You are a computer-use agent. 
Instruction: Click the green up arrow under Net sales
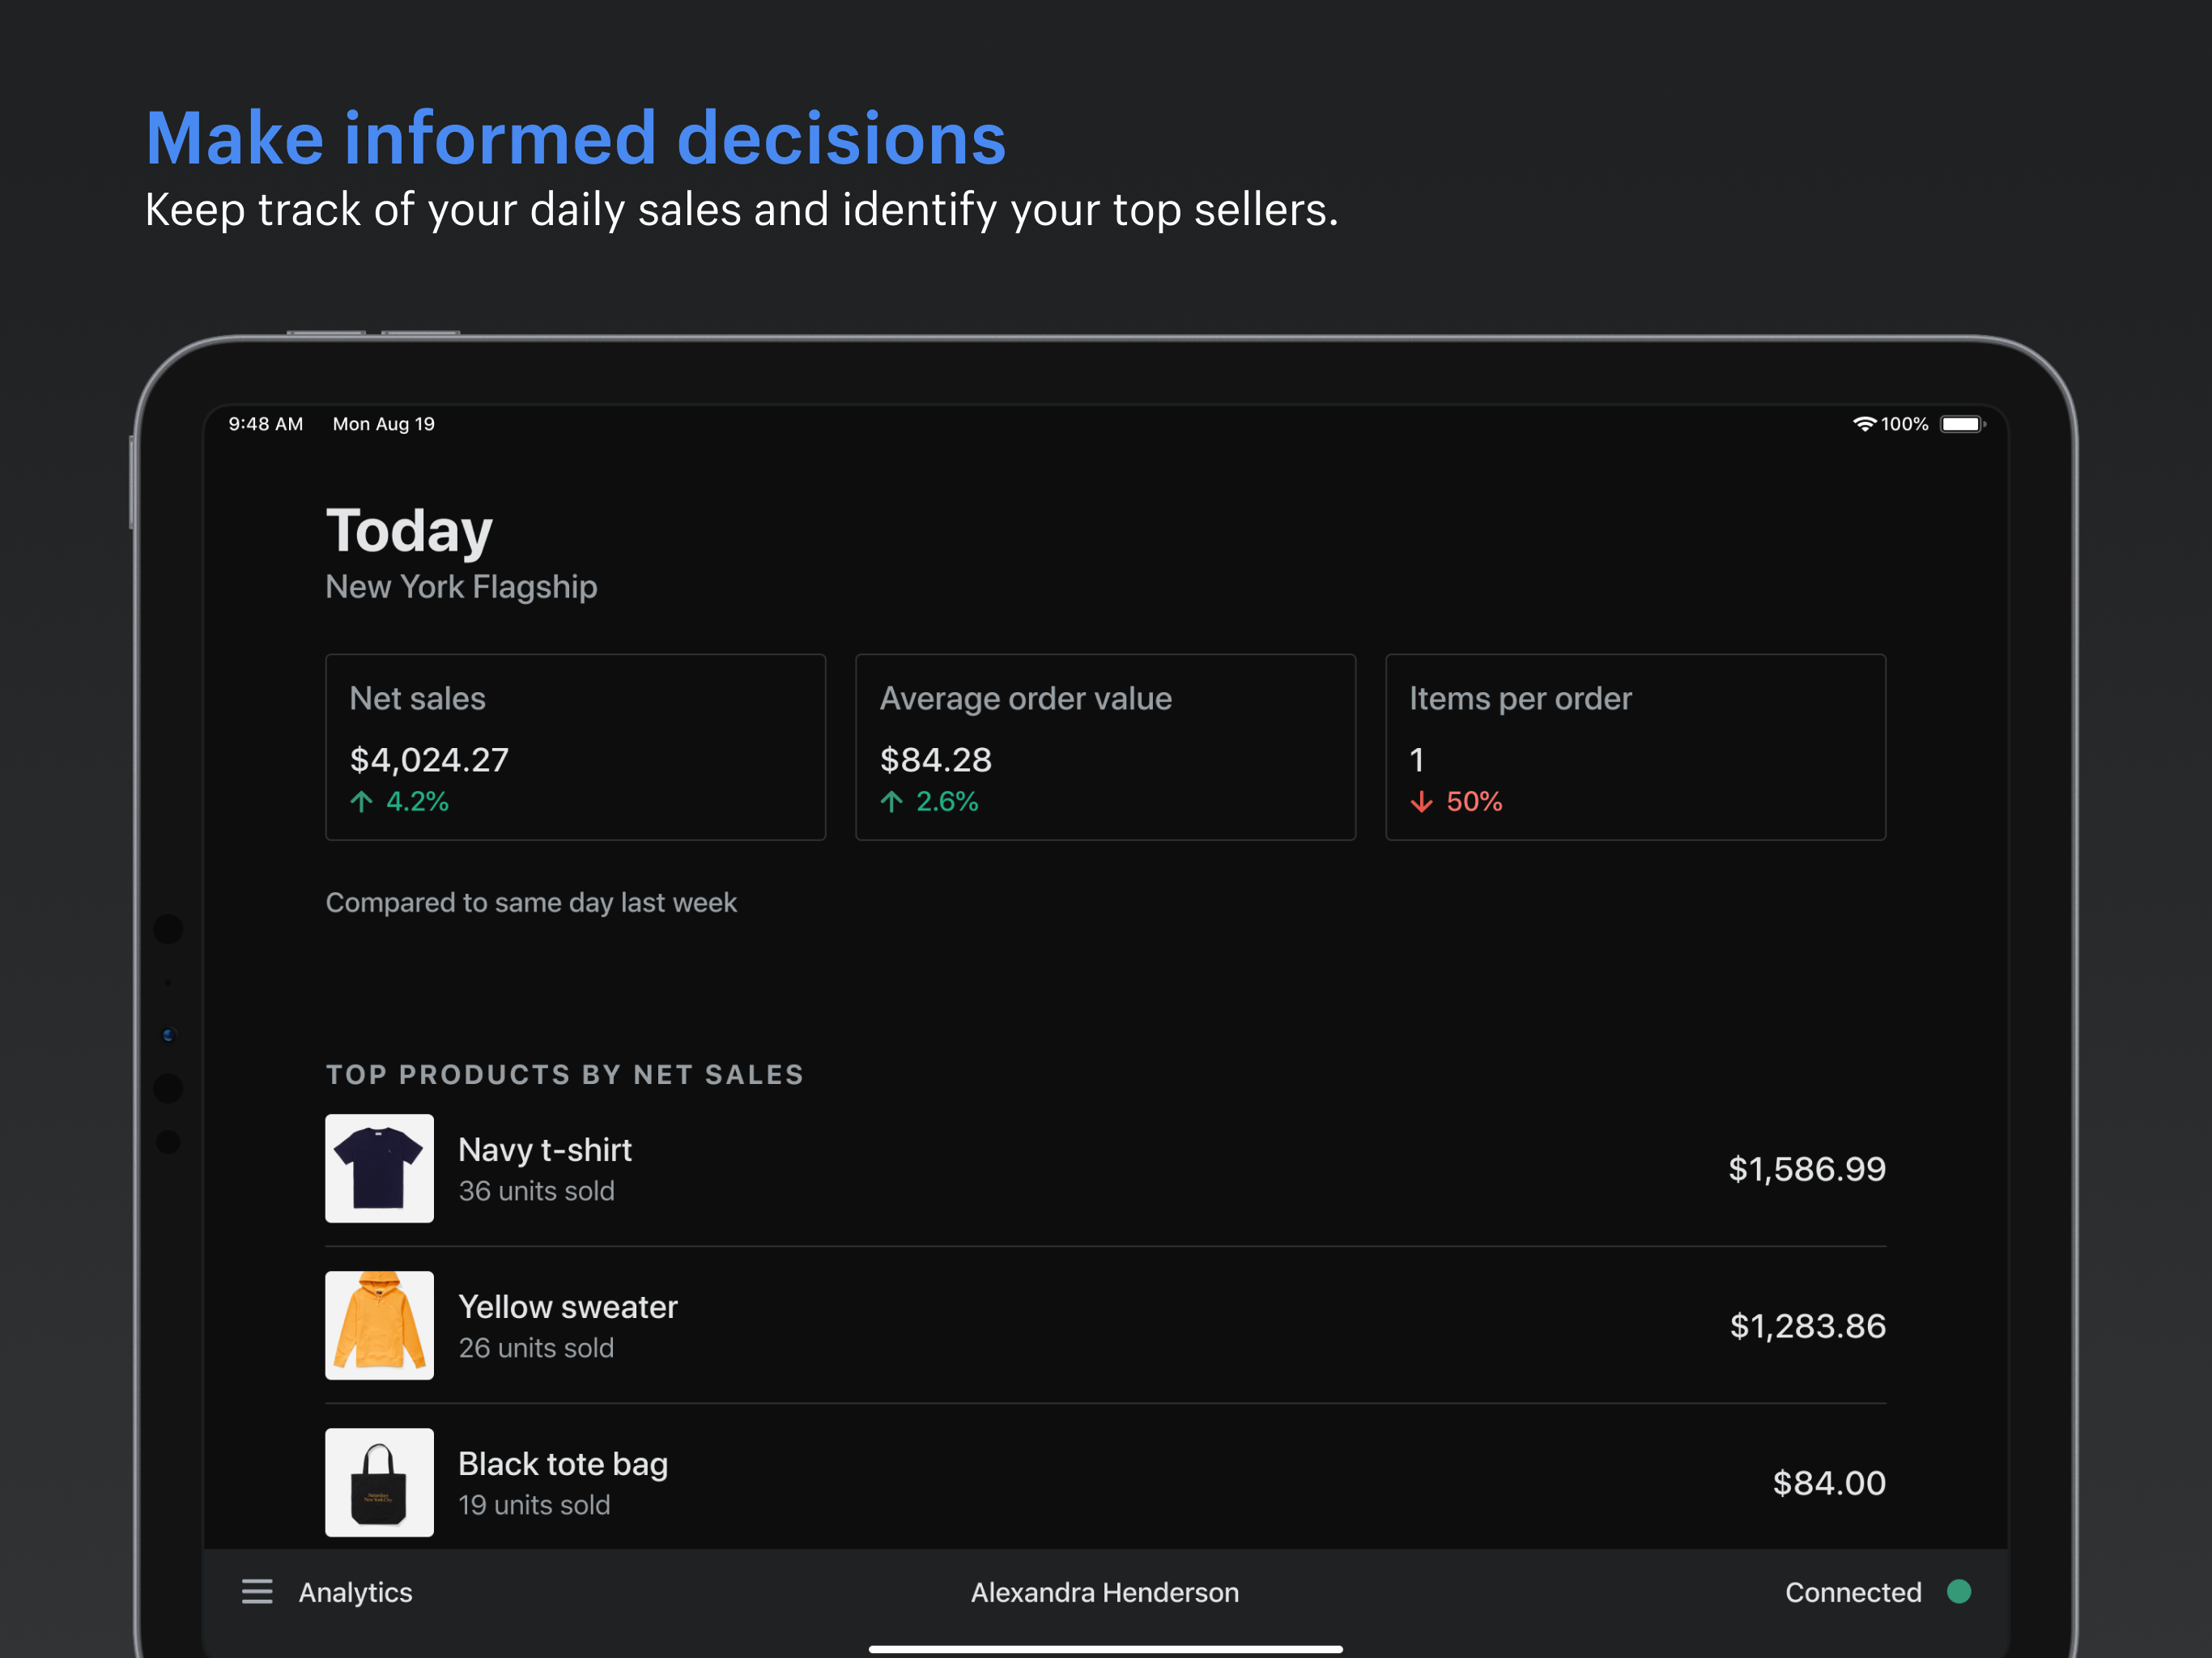pos(362,801)
